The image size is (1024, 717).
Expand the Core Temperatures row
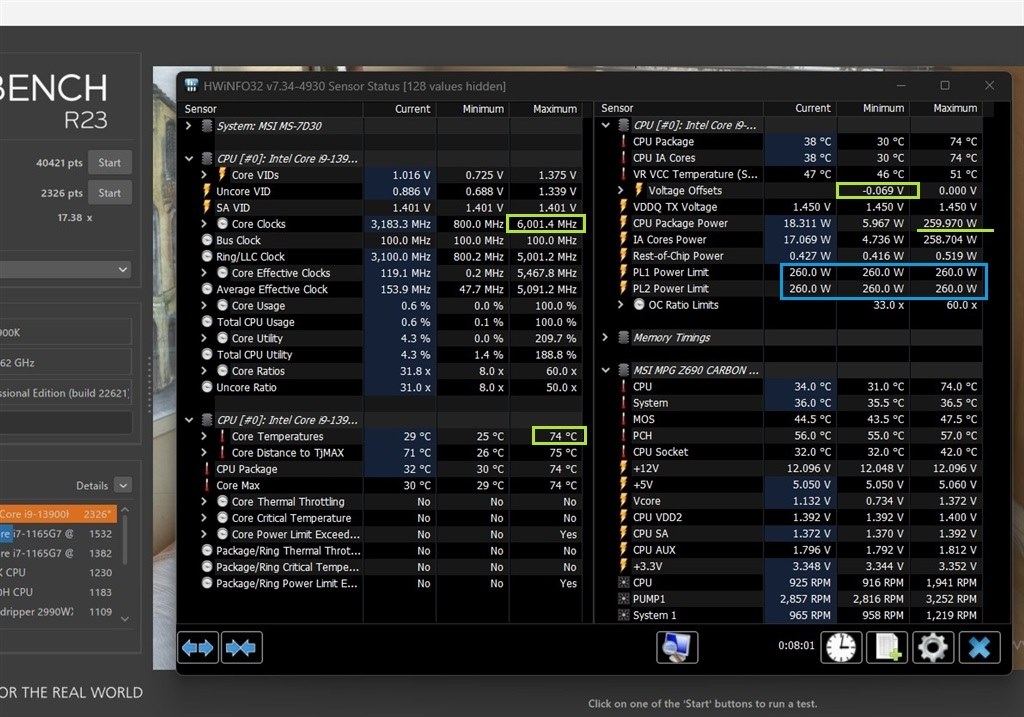point(204,436)
